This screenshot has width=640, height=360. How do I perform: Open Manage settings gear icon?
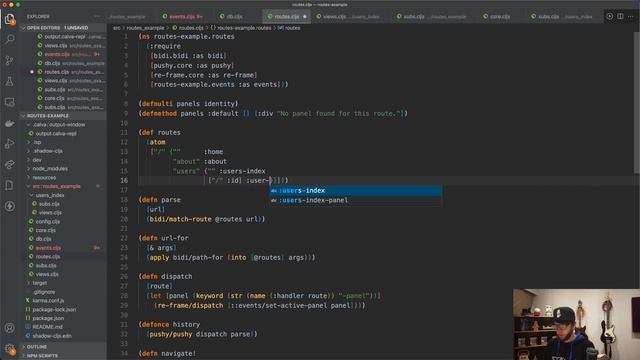click(9, 349)
